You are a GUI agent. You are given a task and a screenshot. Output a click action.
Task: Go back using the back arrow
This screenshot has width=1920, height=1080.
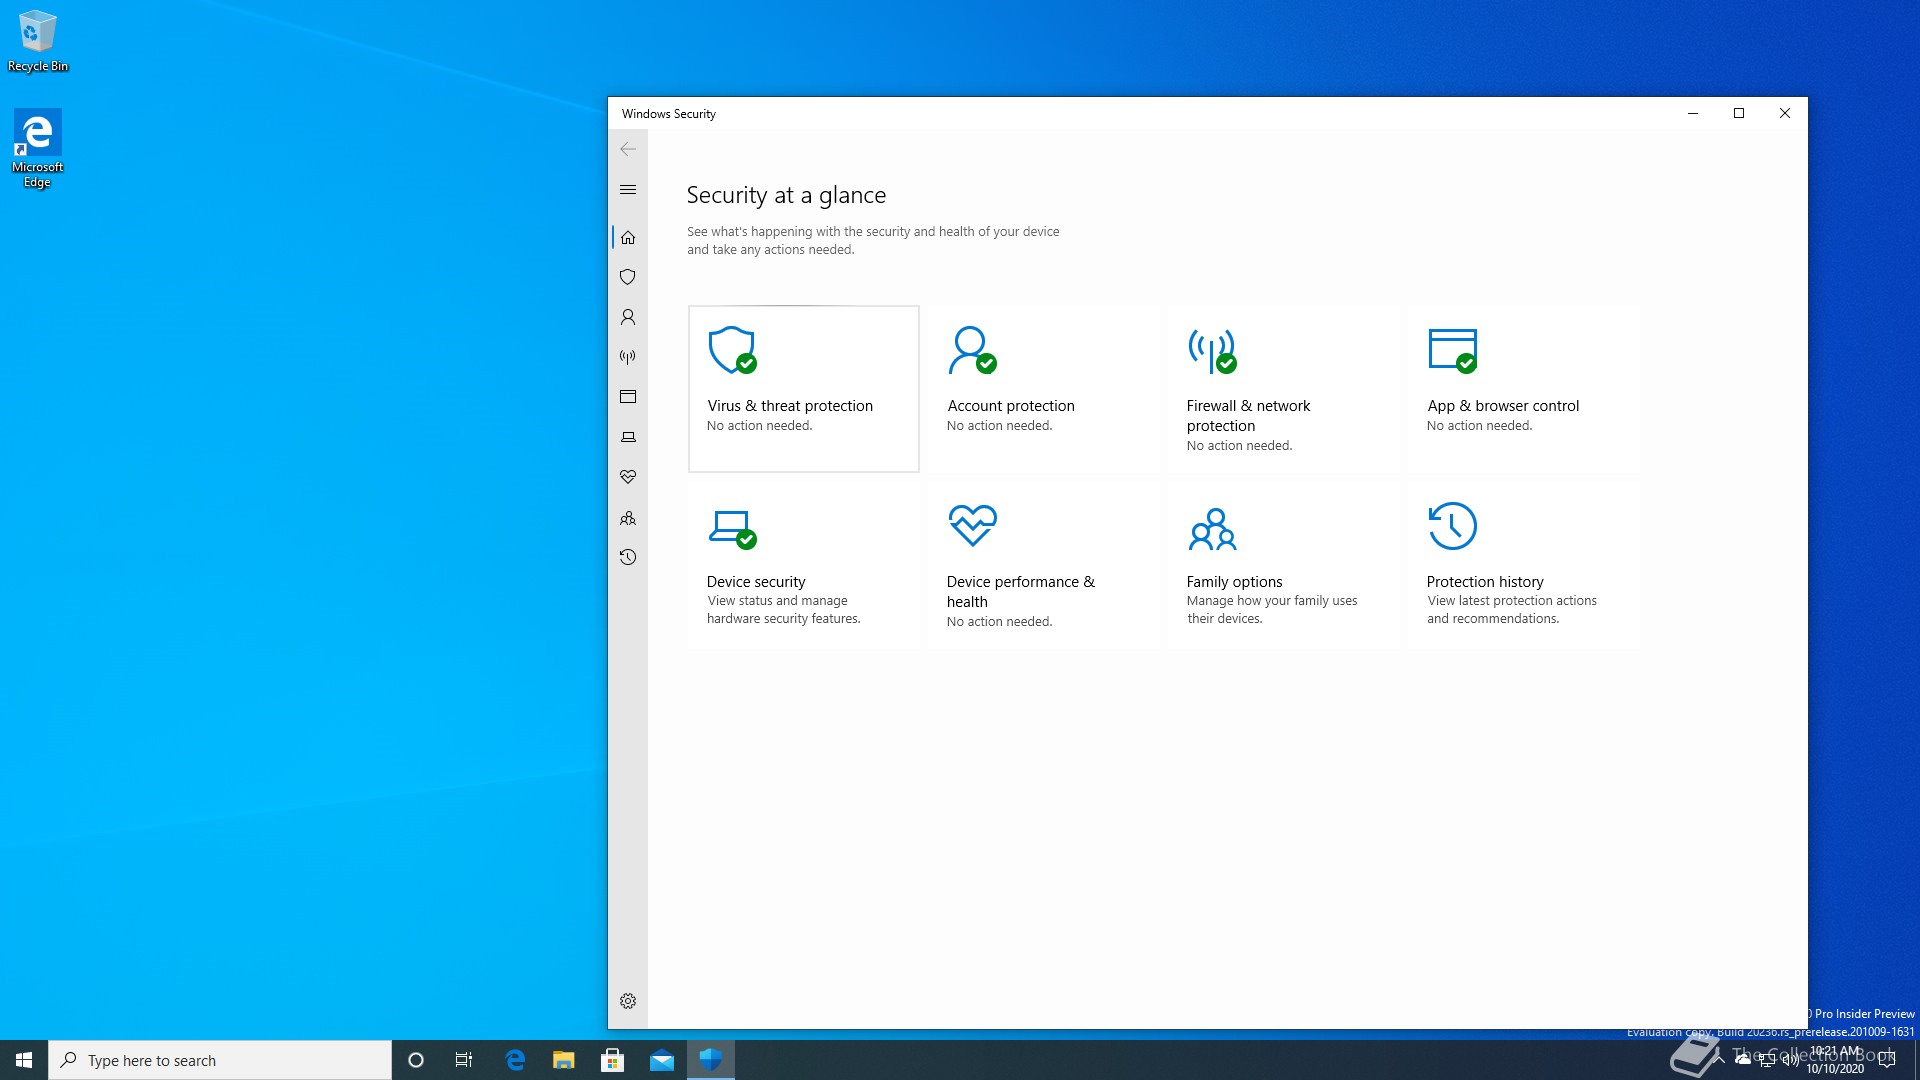(x=628, y=149)
